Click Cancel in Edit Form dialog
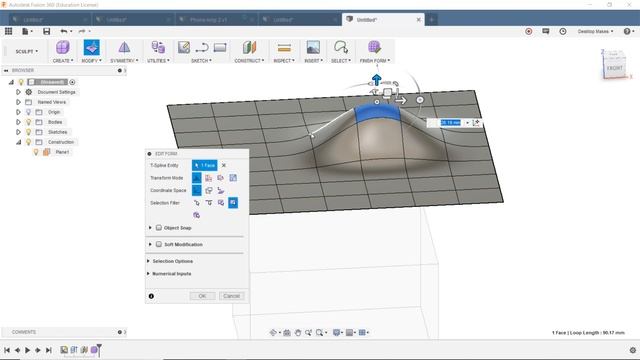Image resolution: width=640 pixels, height=360 pixels. [231, 296]
